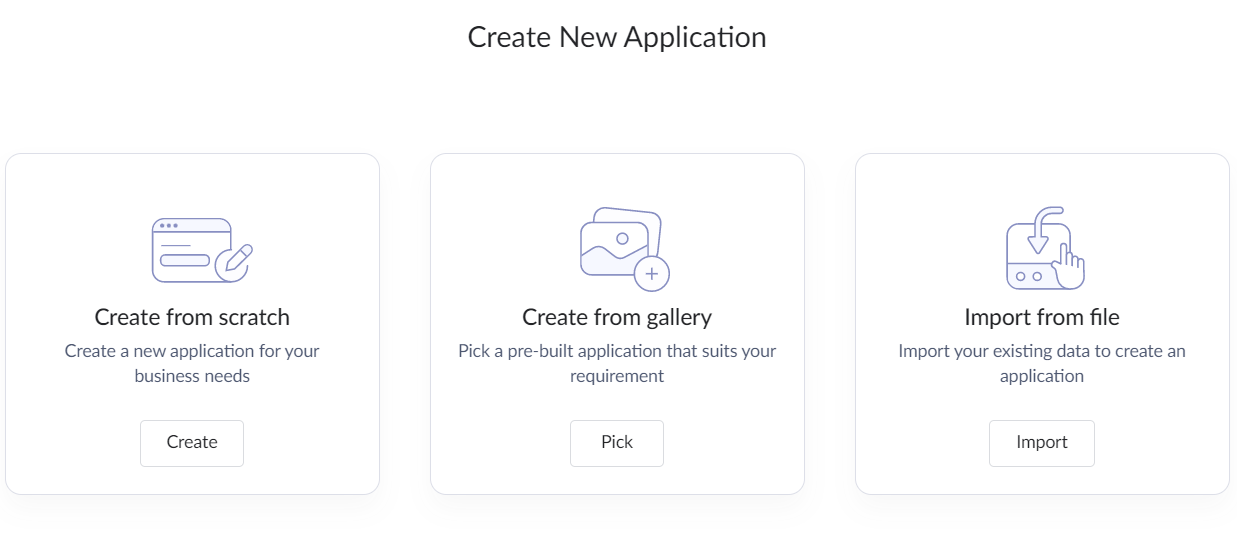Select the "Import from file" heading

point(1042,317)
